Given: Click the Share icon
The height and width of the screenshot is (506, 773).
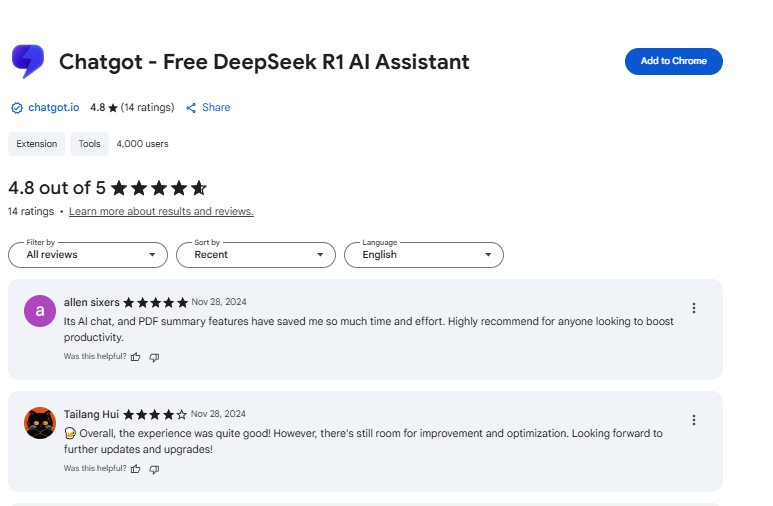Looking at the screenshot, I should pos(191,108).
